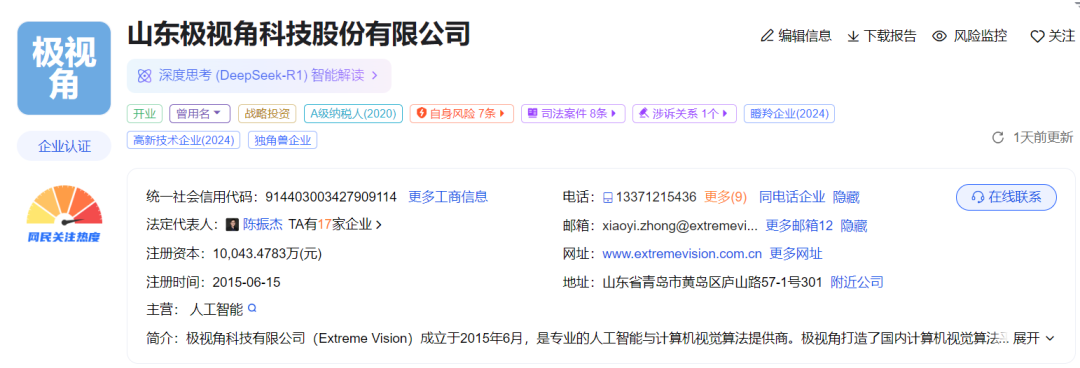
Task: Click the heart icon to follow the company
Action: [x=1037, y=37]
